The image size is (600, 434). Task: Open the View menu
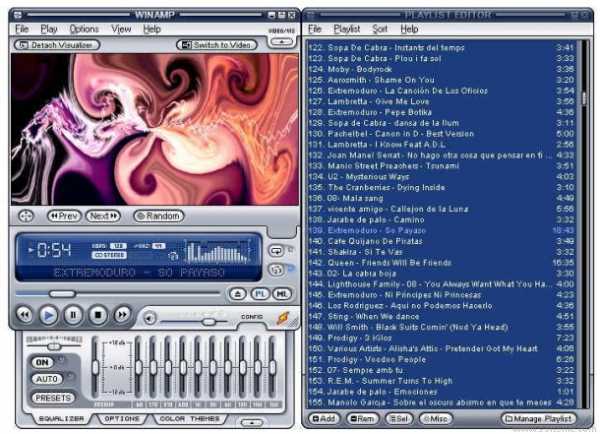121,29
